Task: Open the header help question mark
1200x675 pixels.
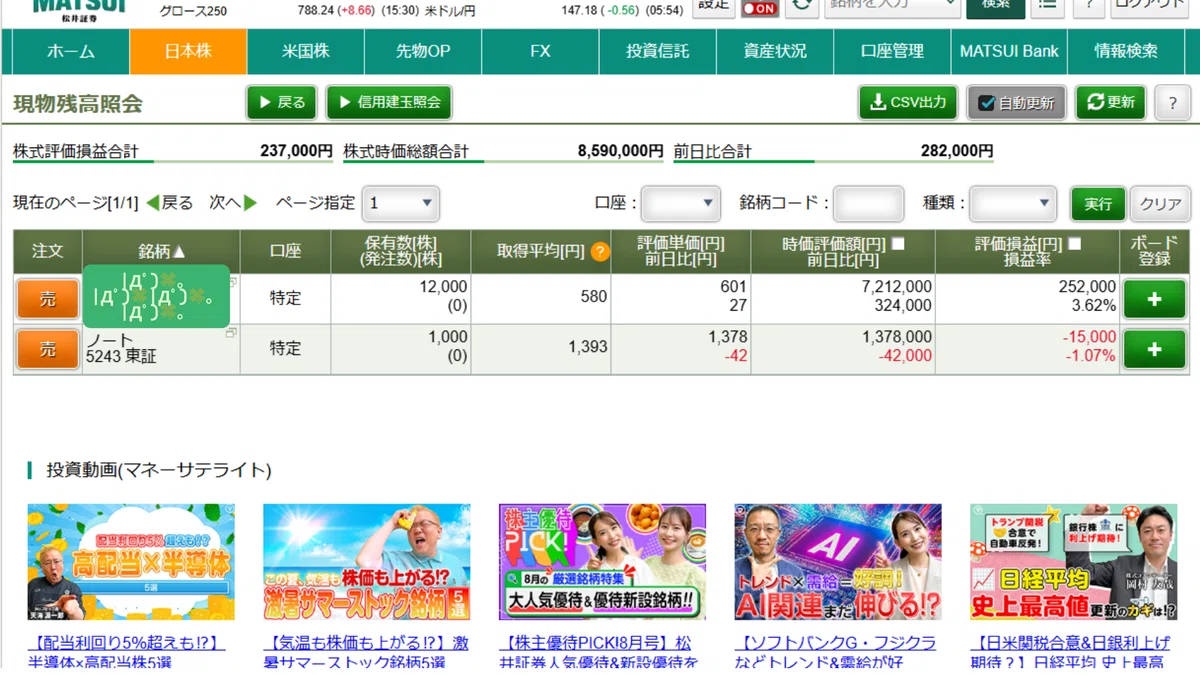Action: 1088,5
